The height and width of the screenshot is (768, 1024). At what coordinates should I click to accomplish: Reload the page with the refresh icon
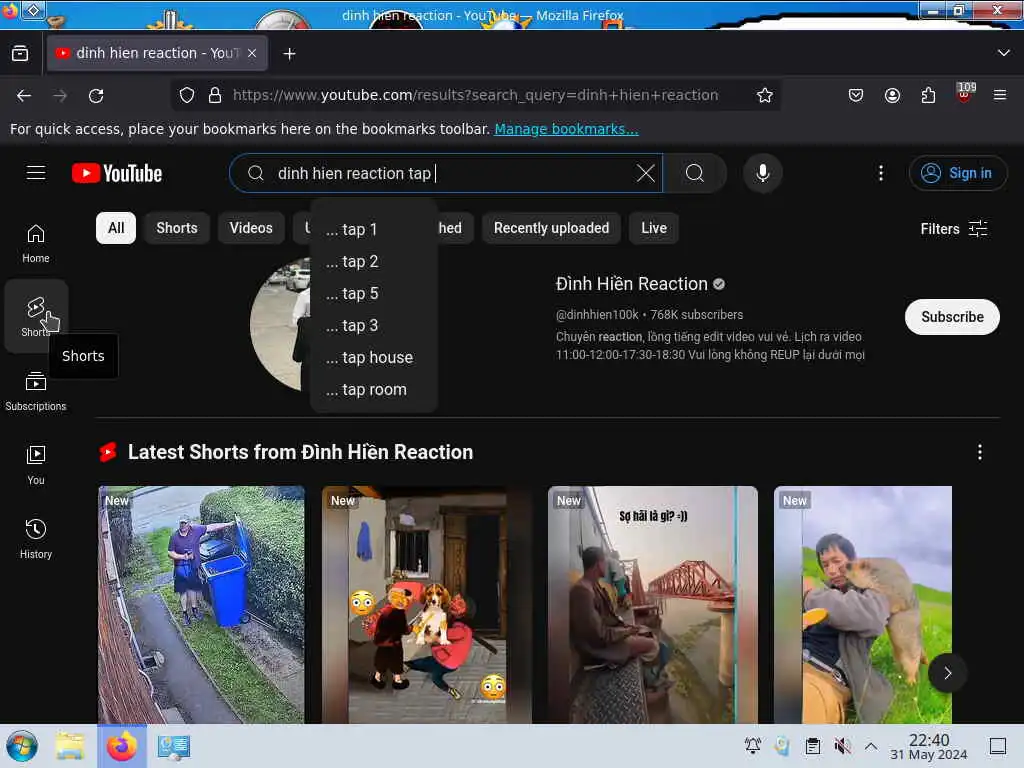(96, 95)
